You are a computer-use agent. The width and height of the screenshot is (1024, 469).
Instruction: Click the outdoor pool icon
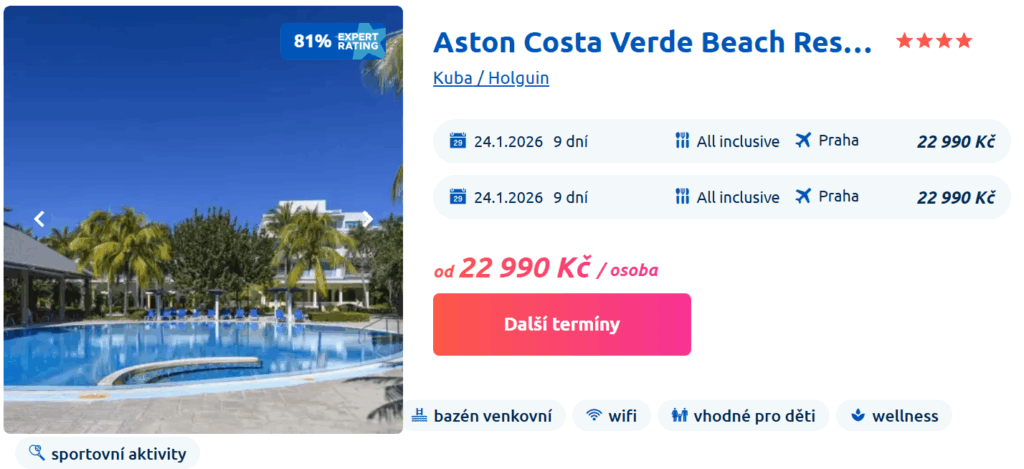418,415
